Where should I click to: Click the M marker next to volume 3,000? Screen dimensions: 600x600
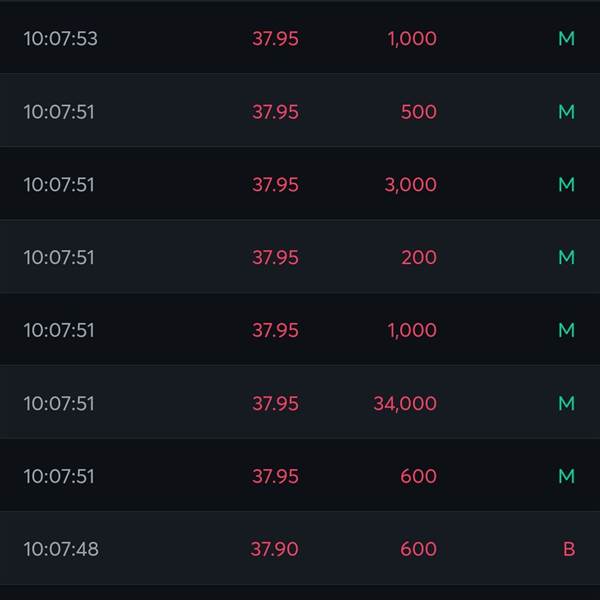(x=566, y=184)
